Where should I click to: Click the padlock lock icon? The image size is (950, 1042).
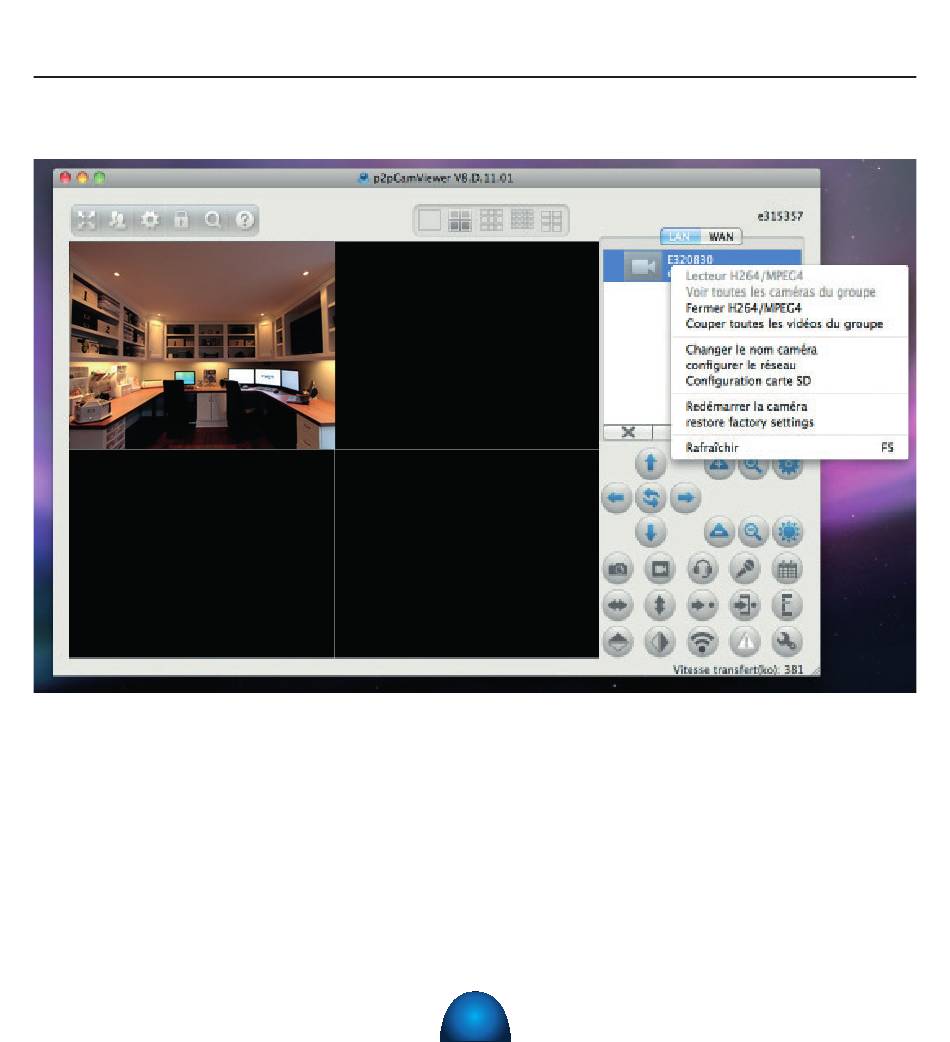181,220
